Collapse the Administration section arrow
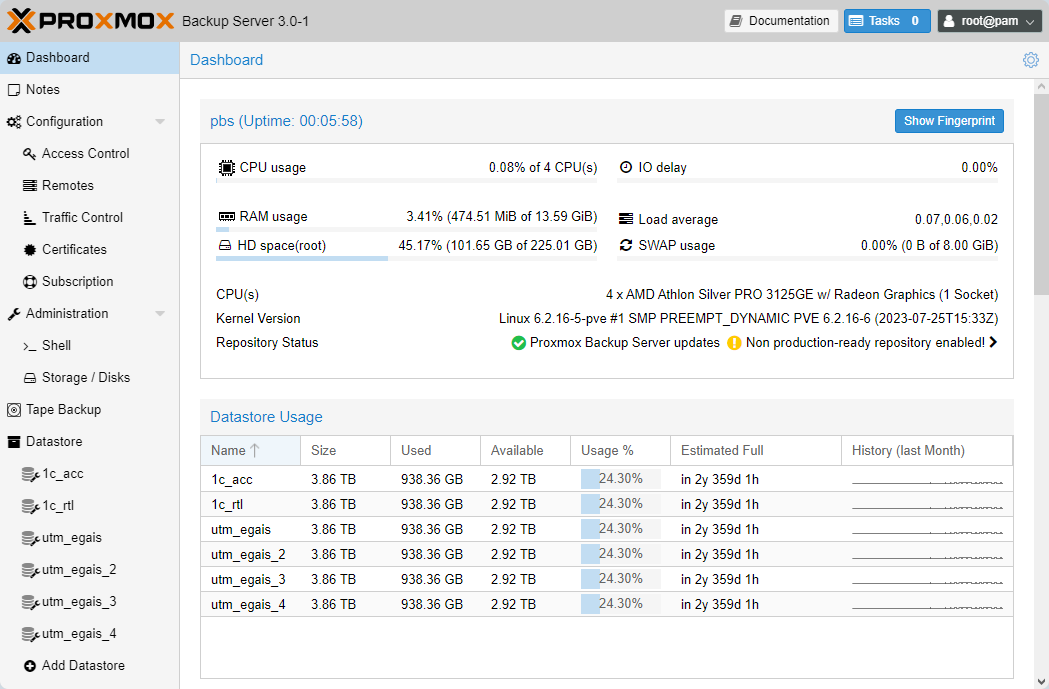 (x=160, y=314)
